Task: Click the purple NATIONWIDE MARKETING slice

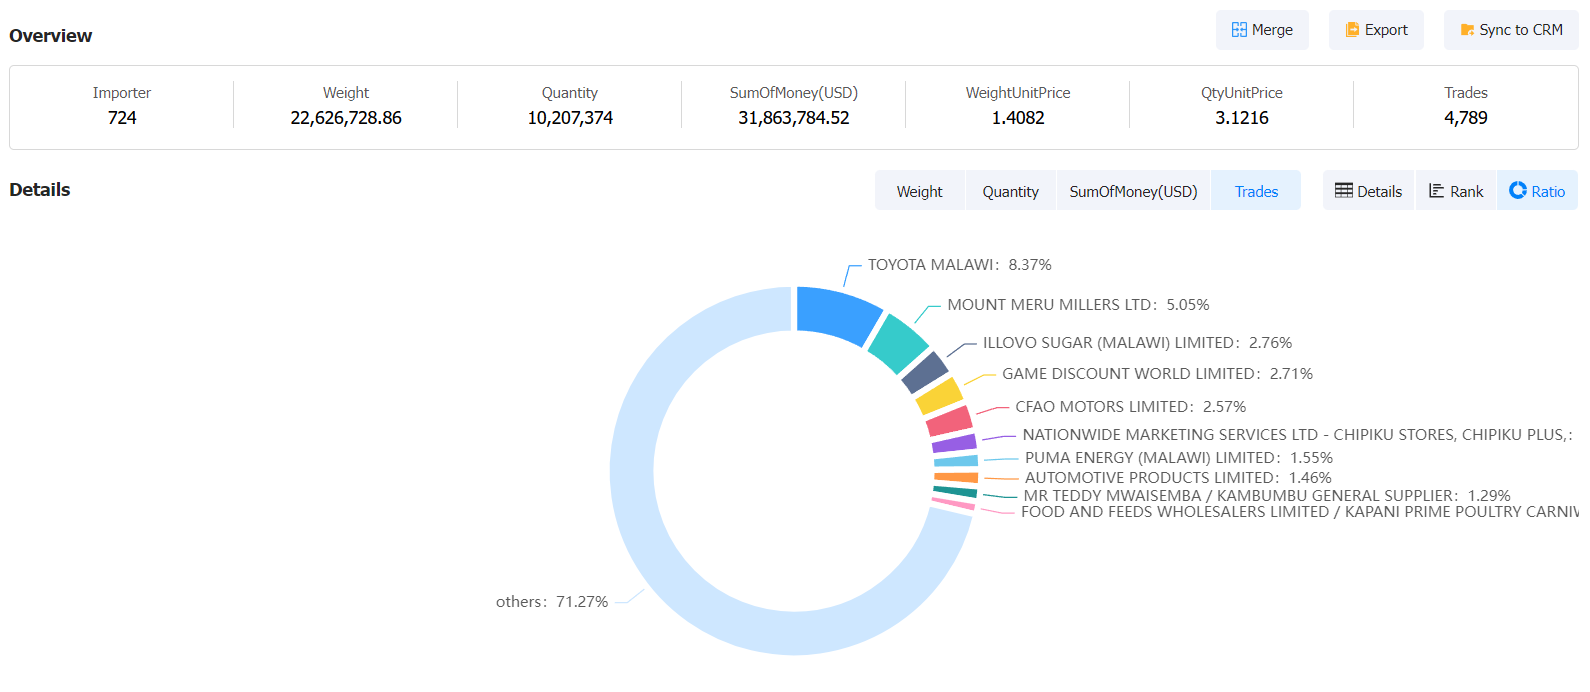Action: pyautogui.click(x=954, y=443)
